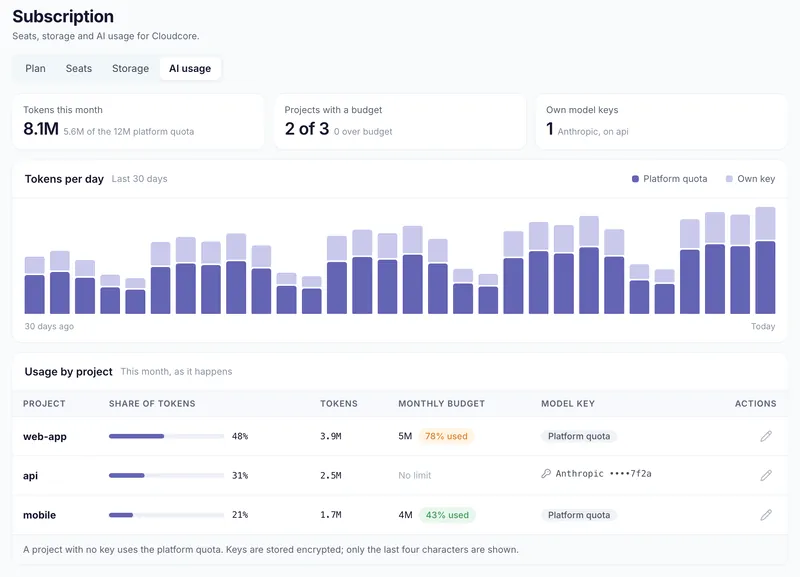Click the mobile project name
The image size is (800, 577).
click(x=39, y=515)
